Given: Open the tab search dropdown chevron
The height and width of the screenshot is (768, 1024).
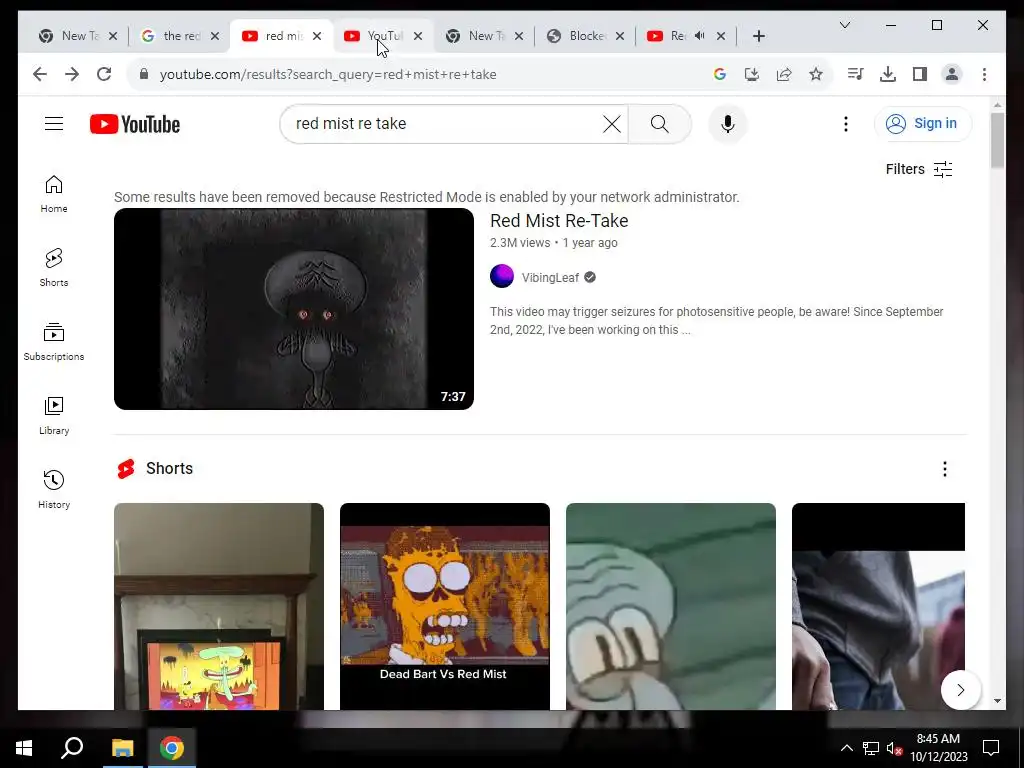Looking at the screenshot, I should coord(844,25).
